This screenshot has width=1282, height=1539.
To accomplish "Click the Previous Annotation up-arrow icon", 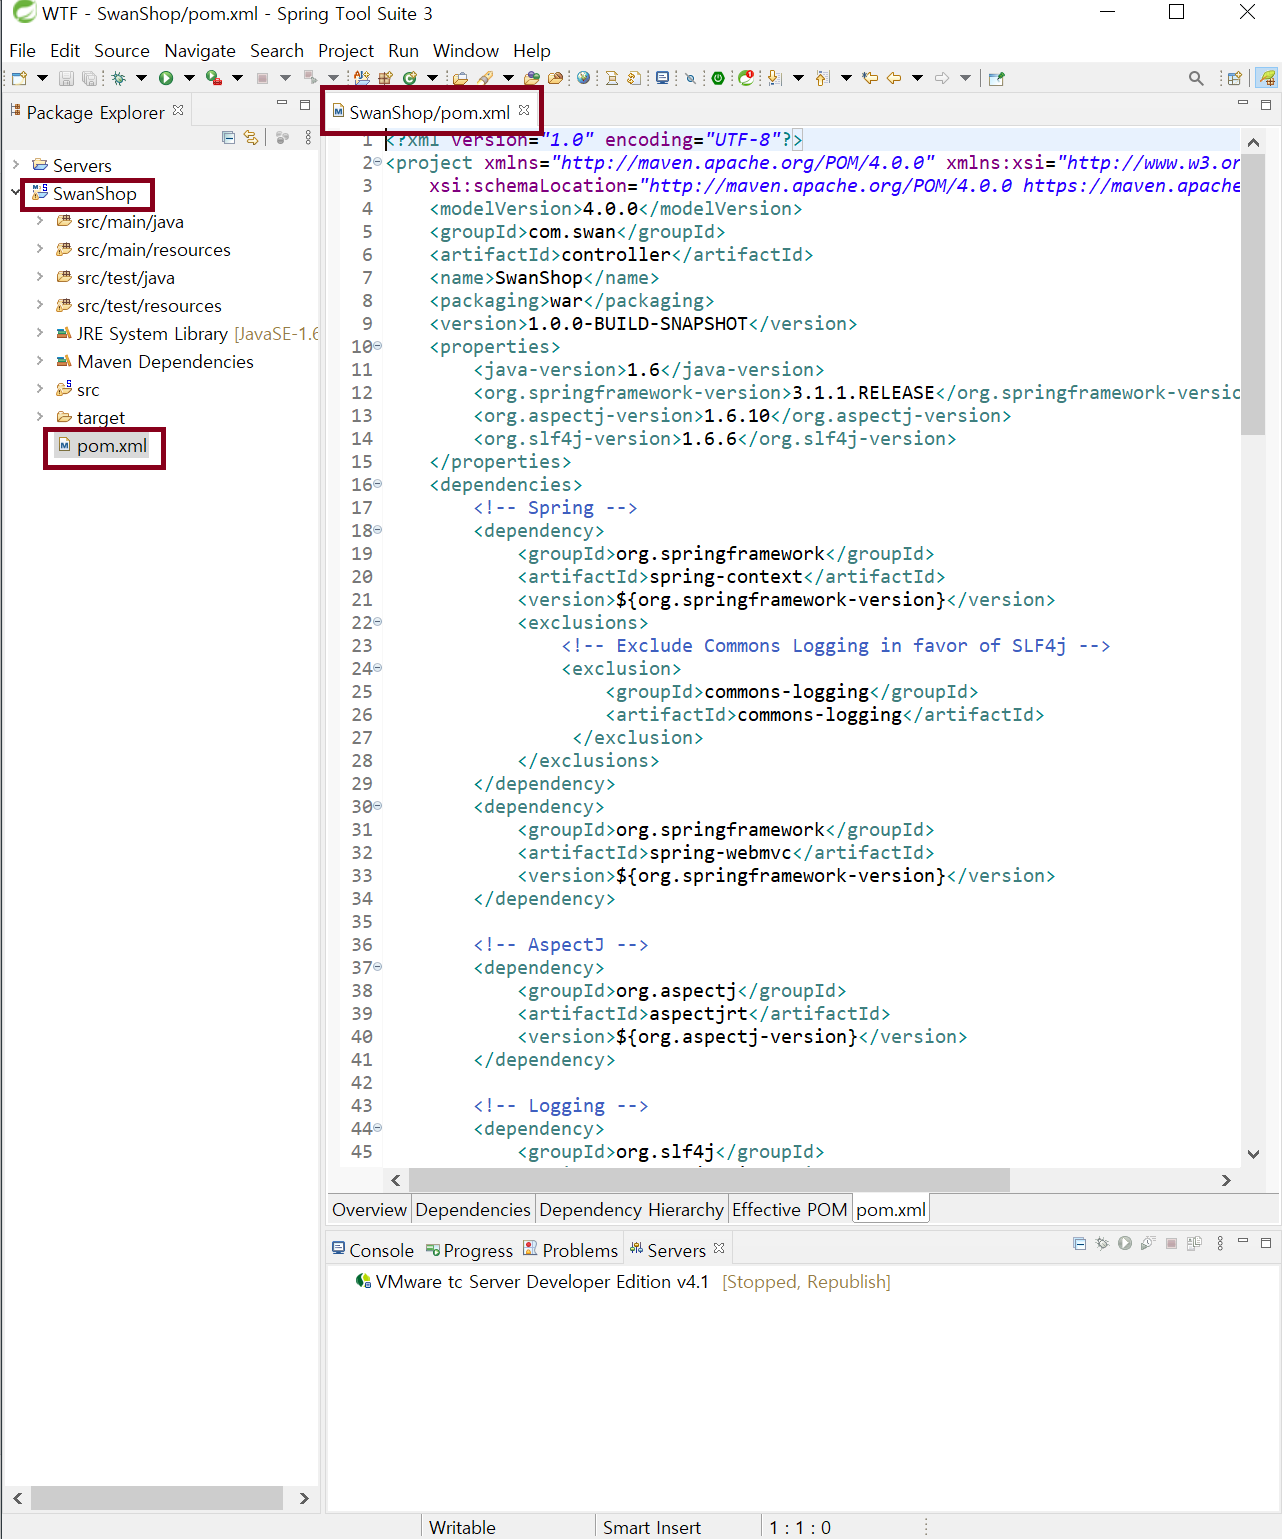I will [822, 78].
